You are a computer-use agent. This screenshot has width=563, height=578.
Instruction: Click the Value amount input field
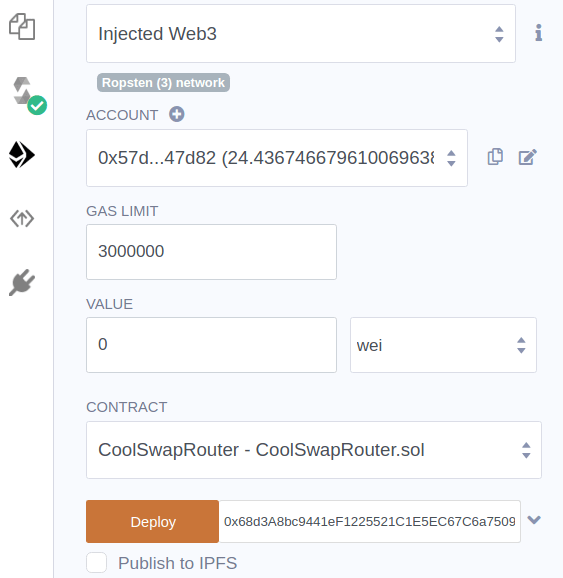(x=211, y=345)
